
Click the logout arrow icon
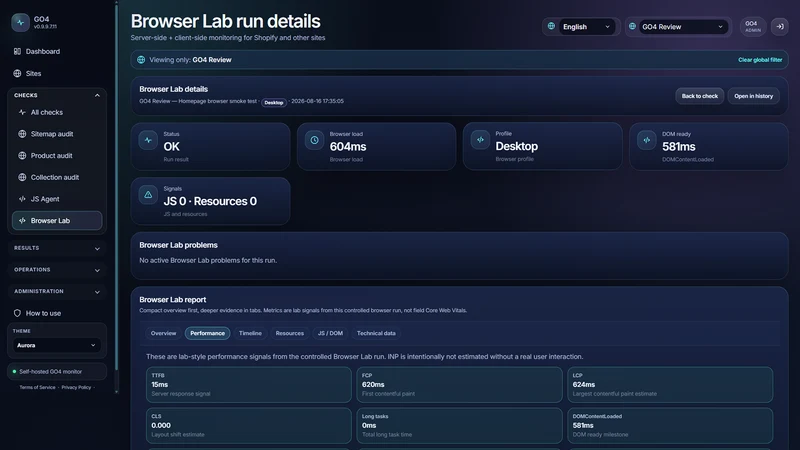780,27
